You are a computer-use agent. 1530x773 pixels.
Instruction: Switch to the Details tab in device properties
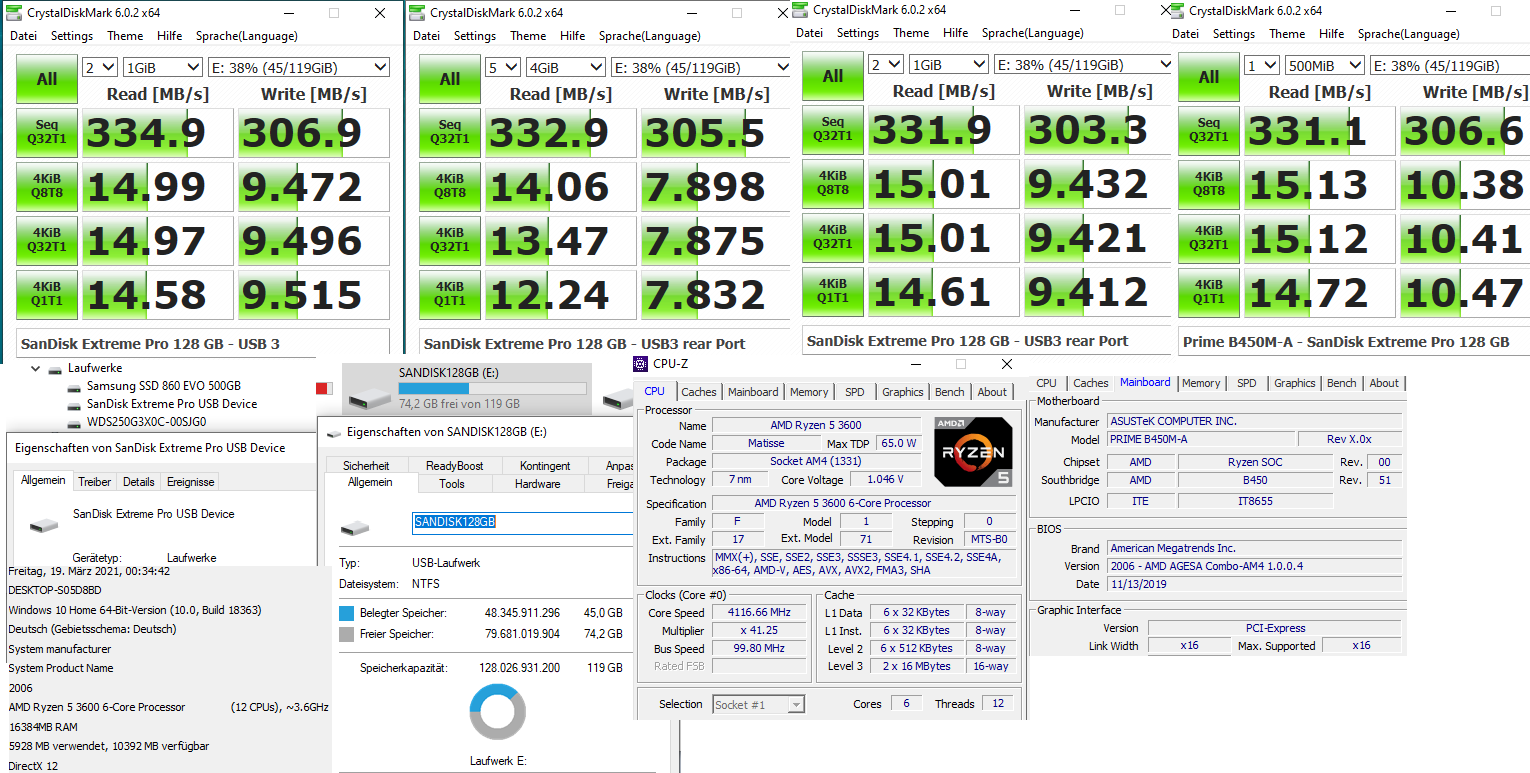coord(139,482)
